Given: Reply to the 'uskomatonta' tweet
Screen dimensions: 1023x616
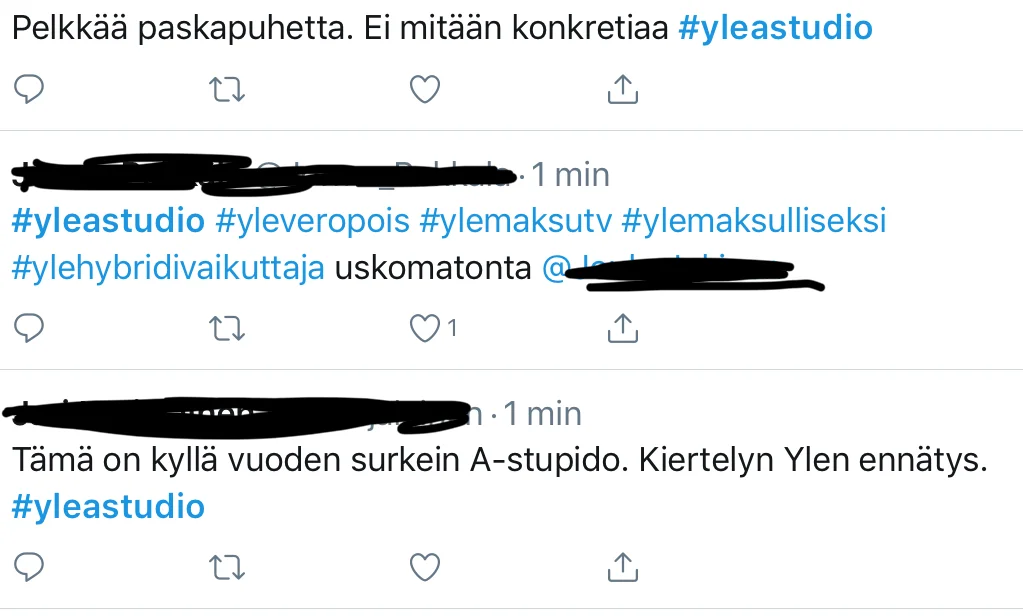Looking at the screenshot, I should (x=29, y=328).
